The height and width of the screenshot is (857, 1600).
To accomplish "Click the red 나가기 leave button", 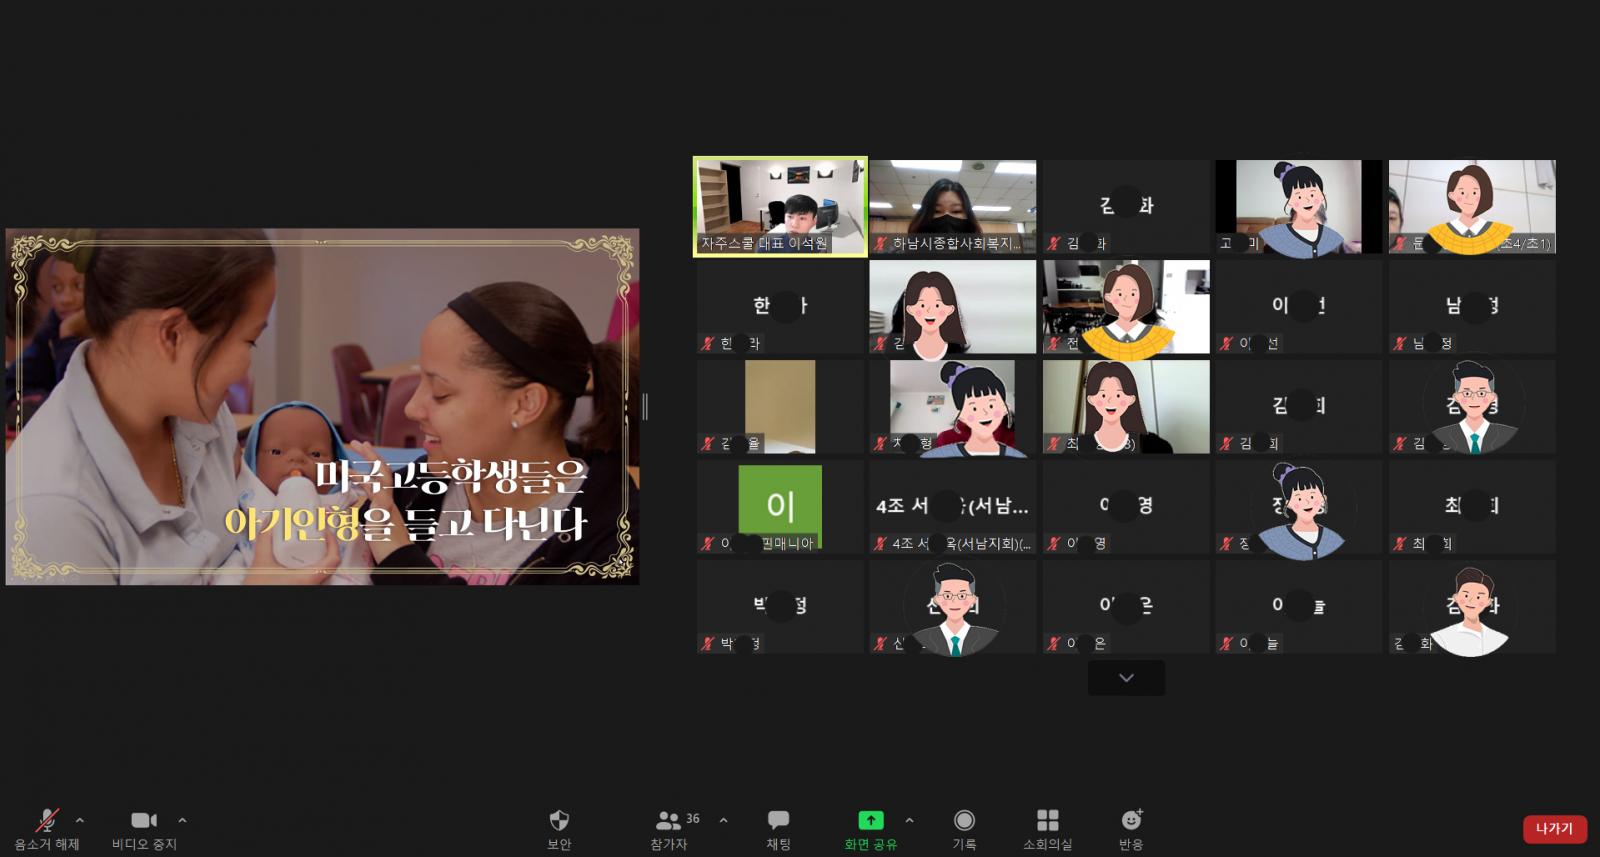I will (1554, 829).
